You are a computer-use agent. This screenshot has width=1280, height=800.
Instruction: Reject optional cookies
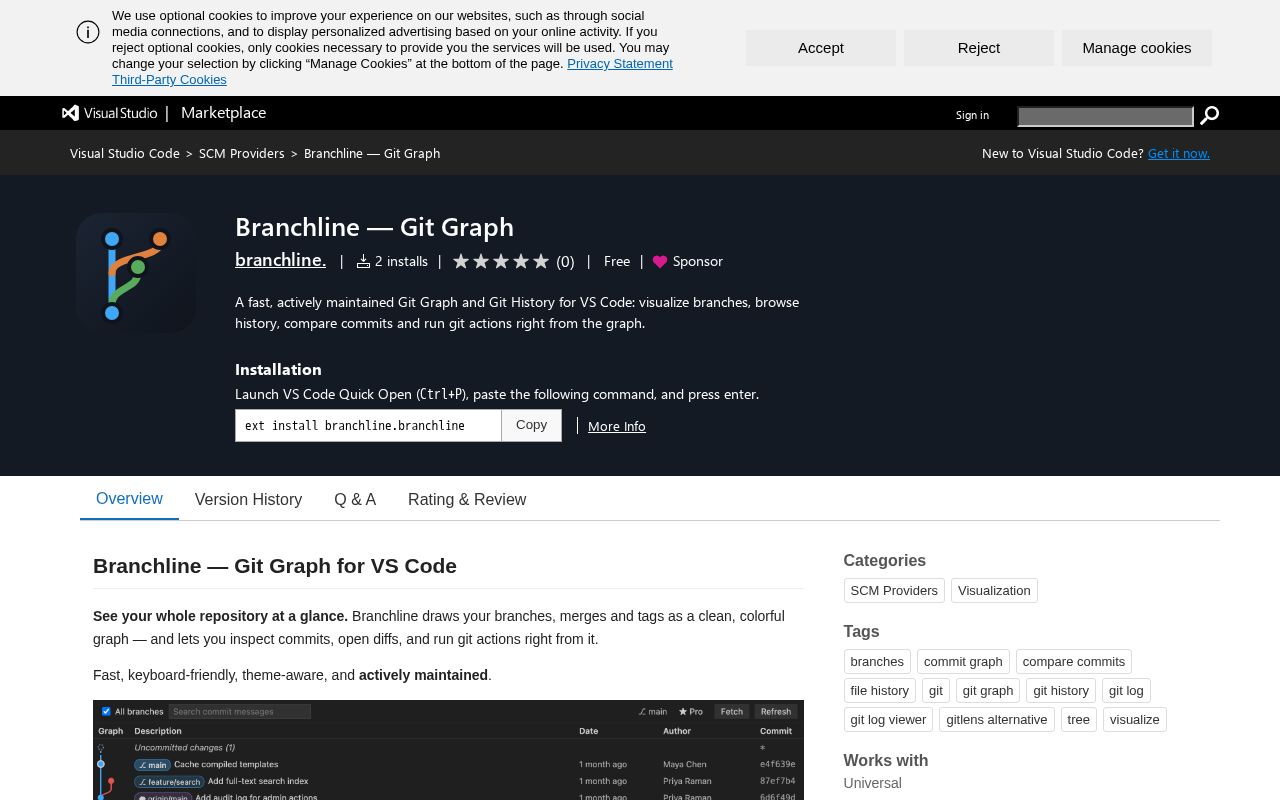click(x=979, y=48)
